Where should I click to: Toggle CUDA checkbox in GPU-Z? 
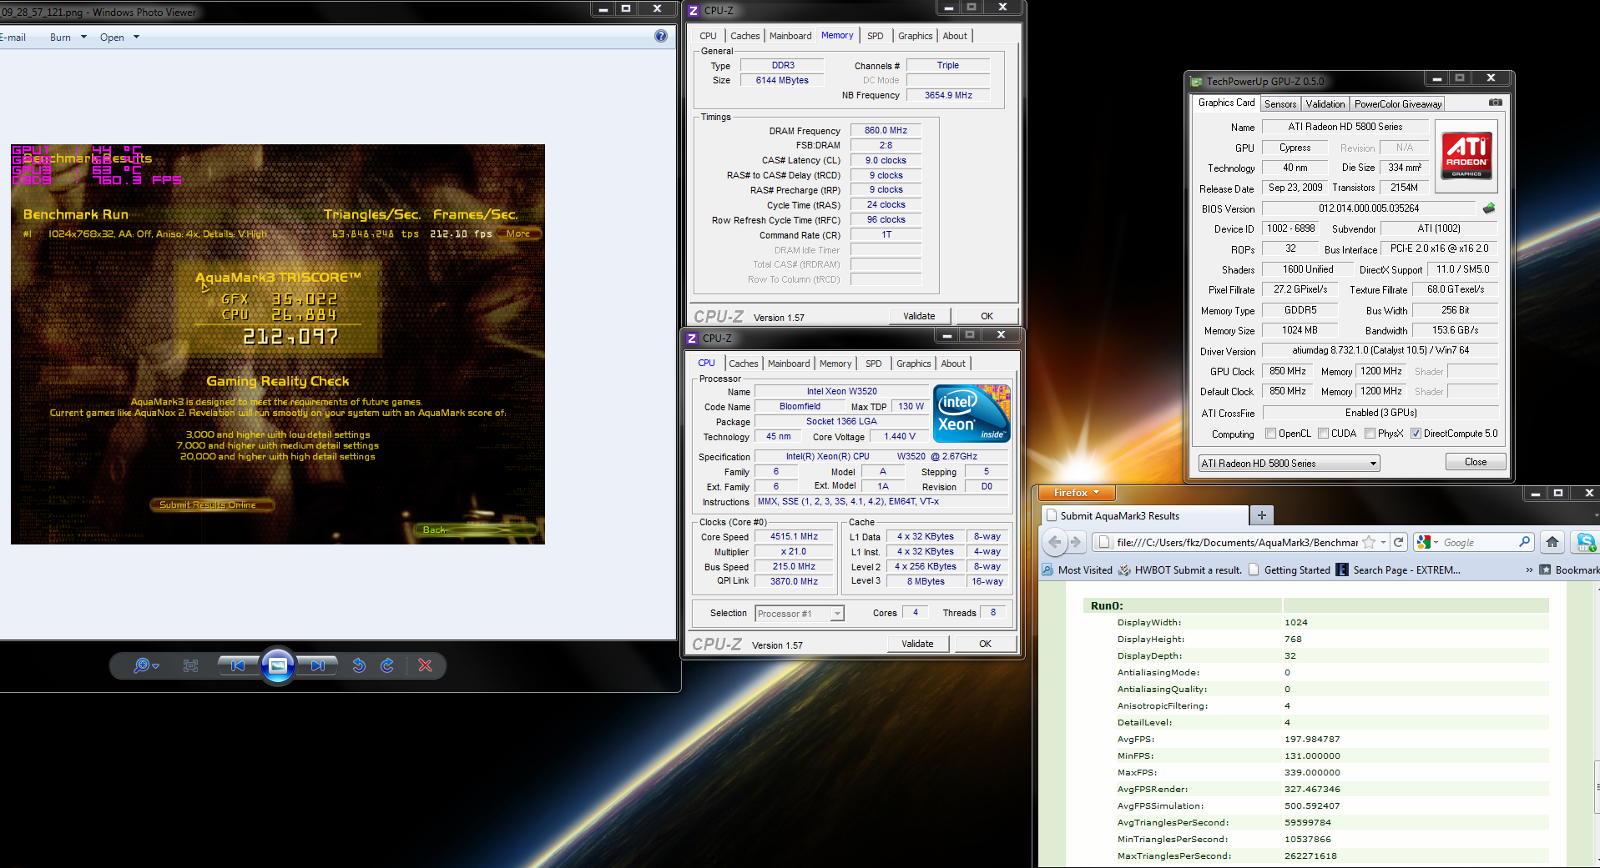tap(1324, 434)
